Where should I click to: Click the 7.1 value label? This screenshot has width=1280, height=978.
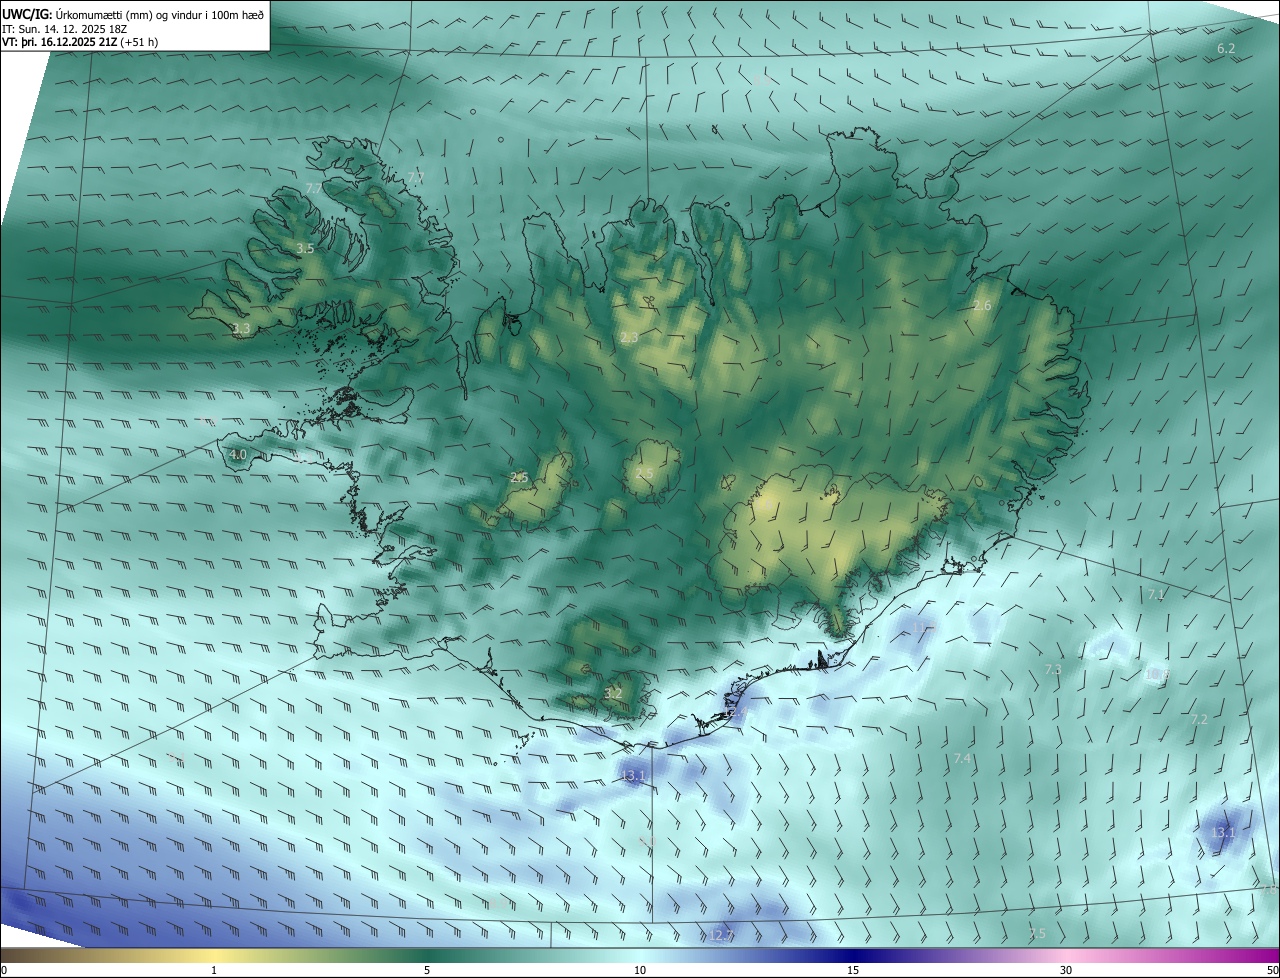point(1156,595)
